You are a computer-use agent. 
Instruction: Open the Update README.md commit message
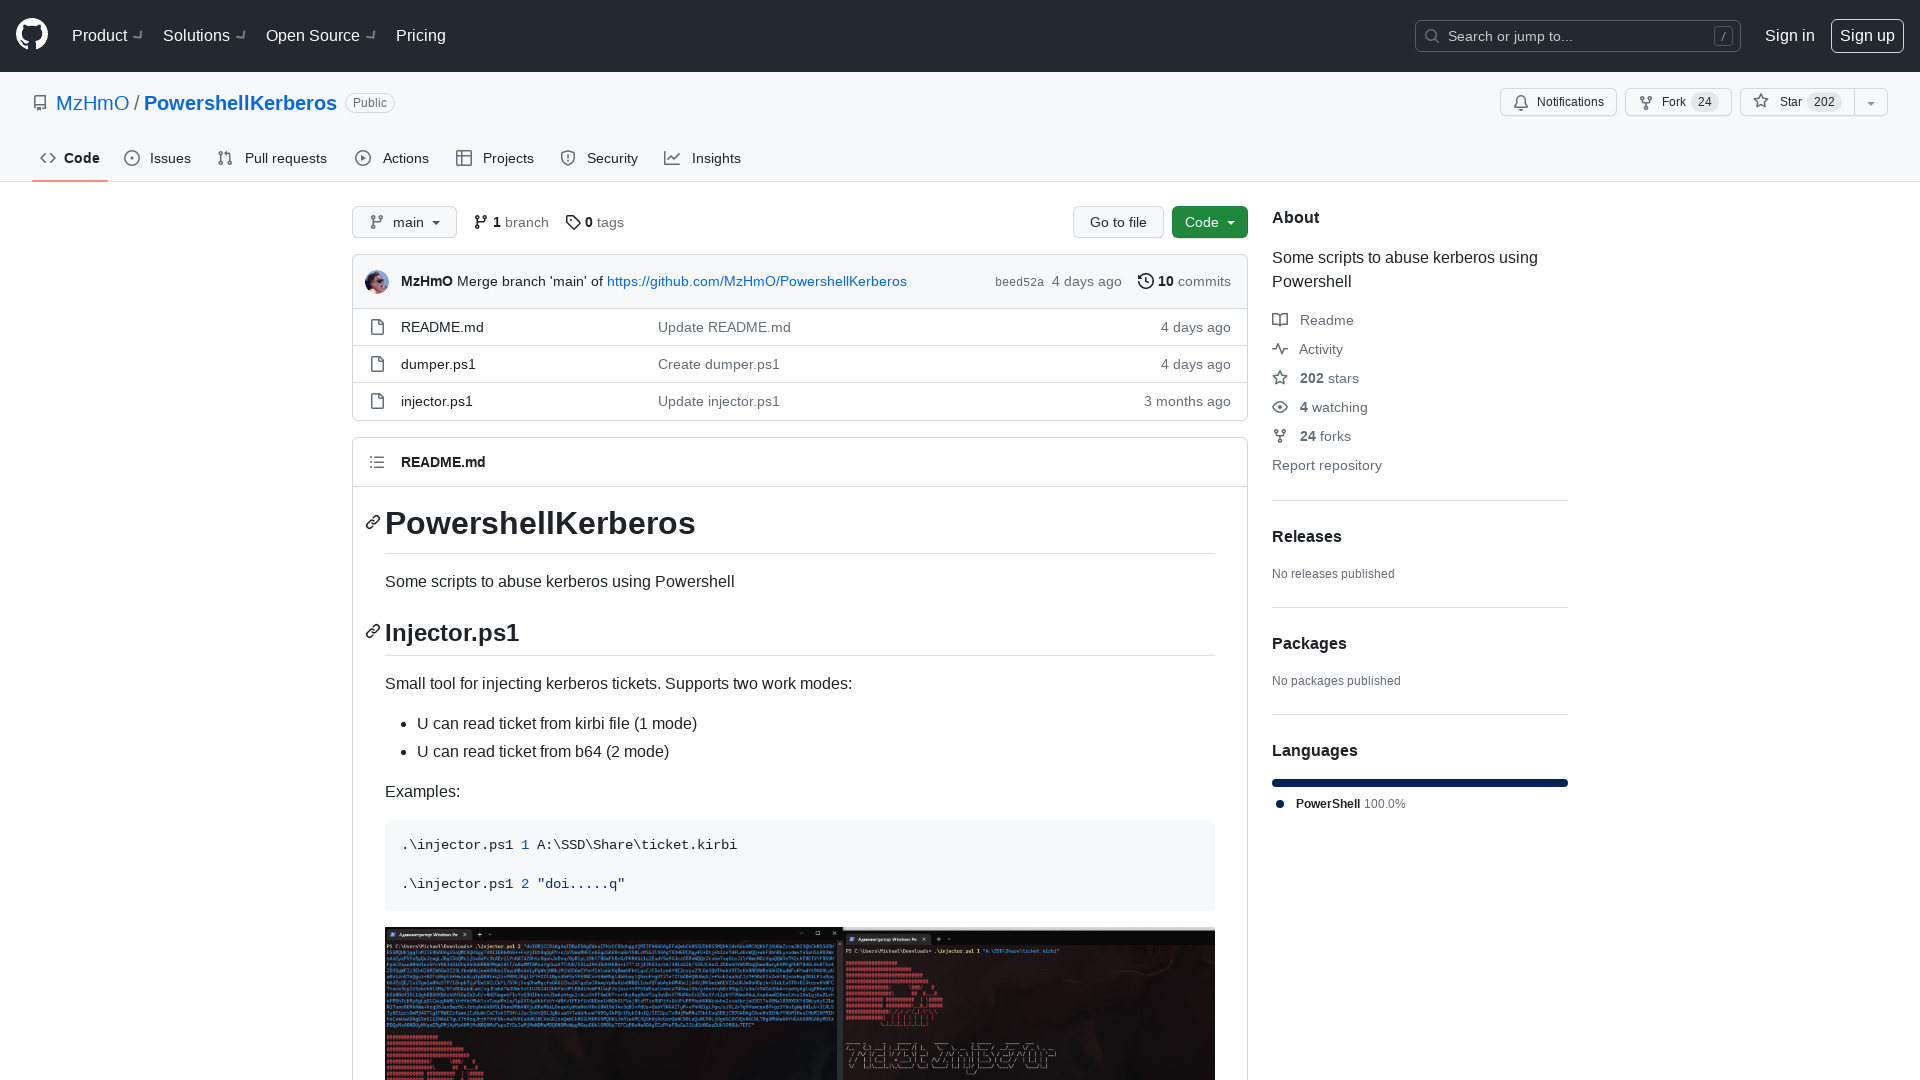click(724, 327)
